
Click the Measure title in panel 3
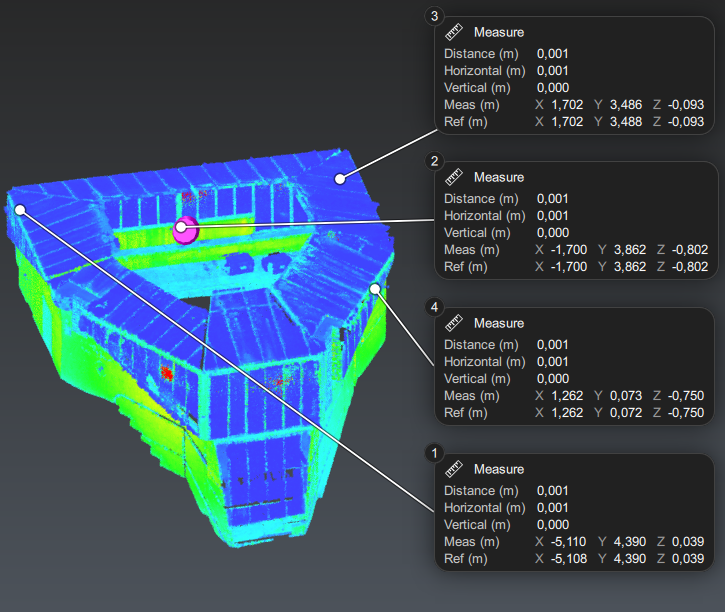(498, 32)
